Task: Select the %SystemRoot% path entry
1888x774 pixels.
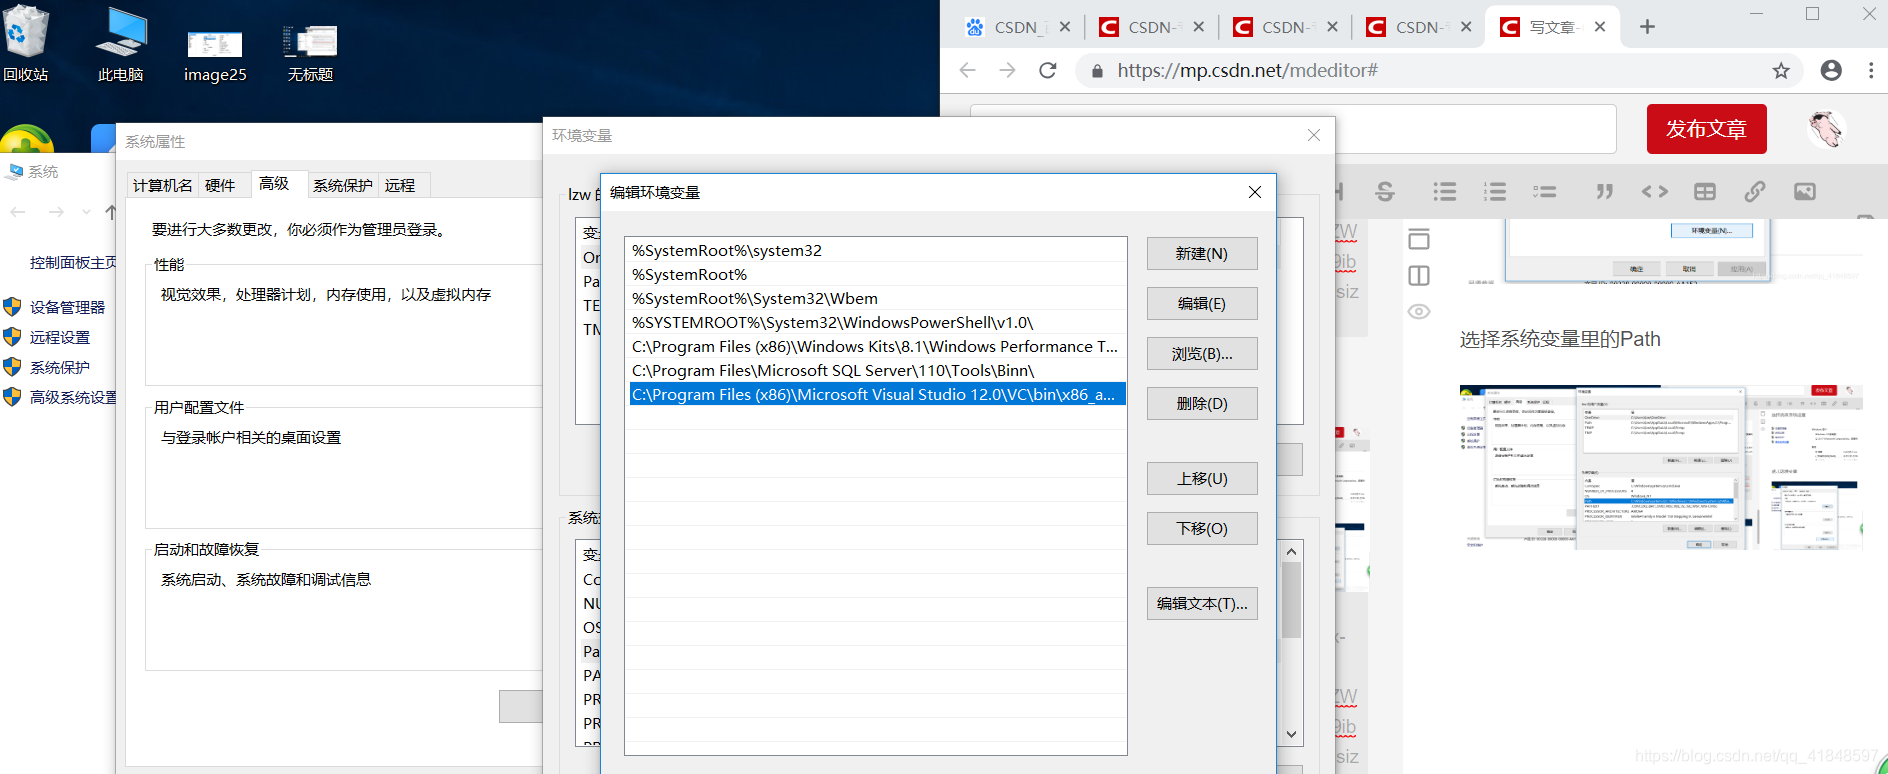Action: (876, 274)
